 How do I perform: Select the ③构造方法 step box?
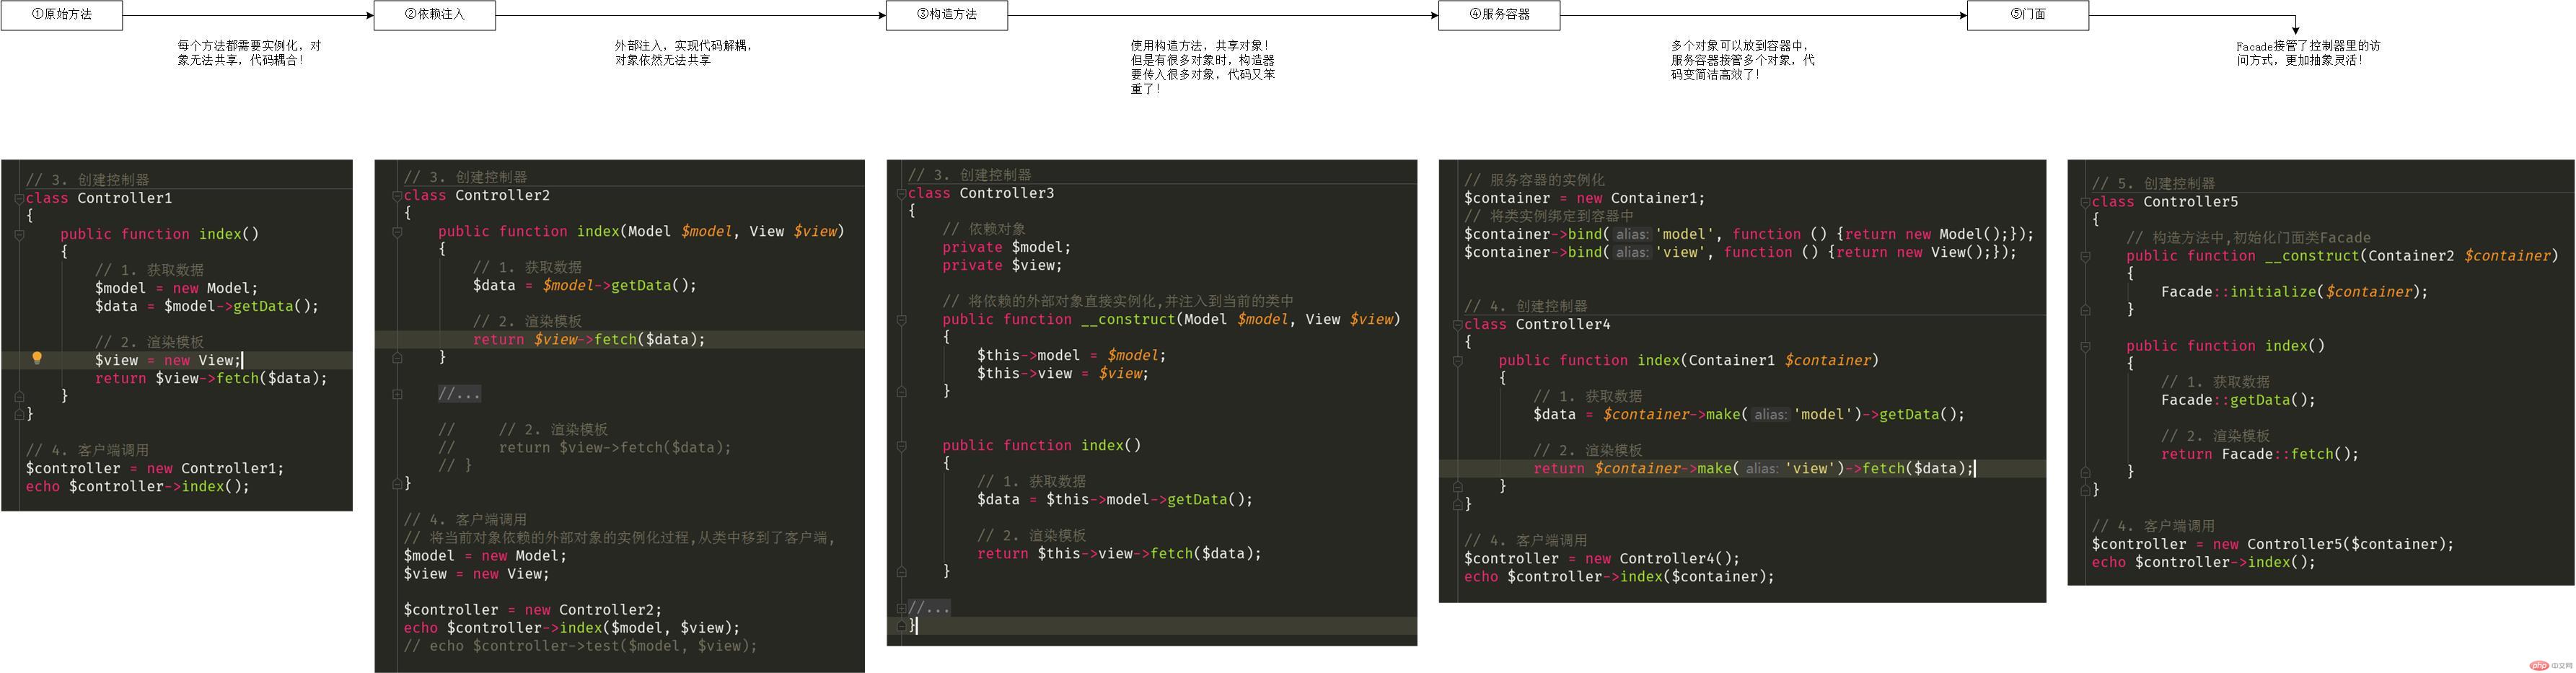946,15
